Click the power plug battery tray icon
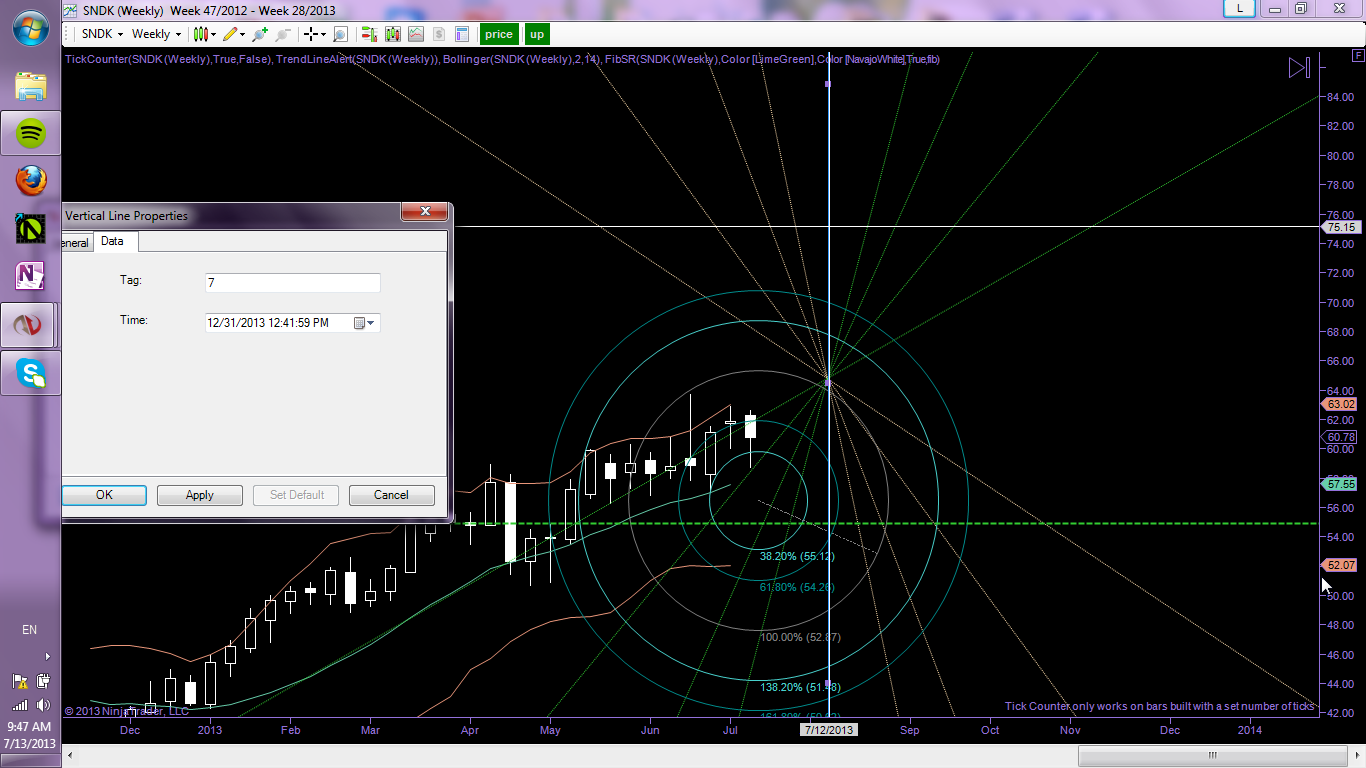Image resolution: width=1366 pixels, height=768 pixels. pyautogui.click(x=43, y=682)
